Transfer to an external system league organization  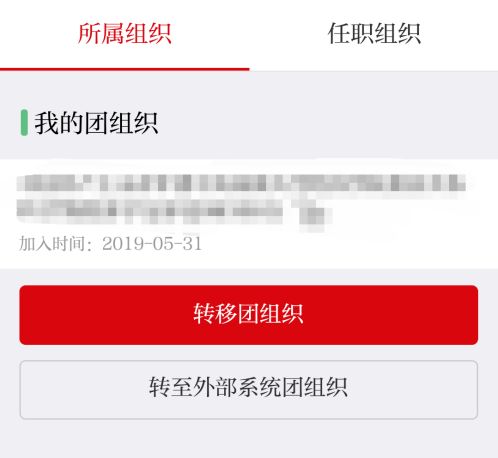click(x=249, y=389)
